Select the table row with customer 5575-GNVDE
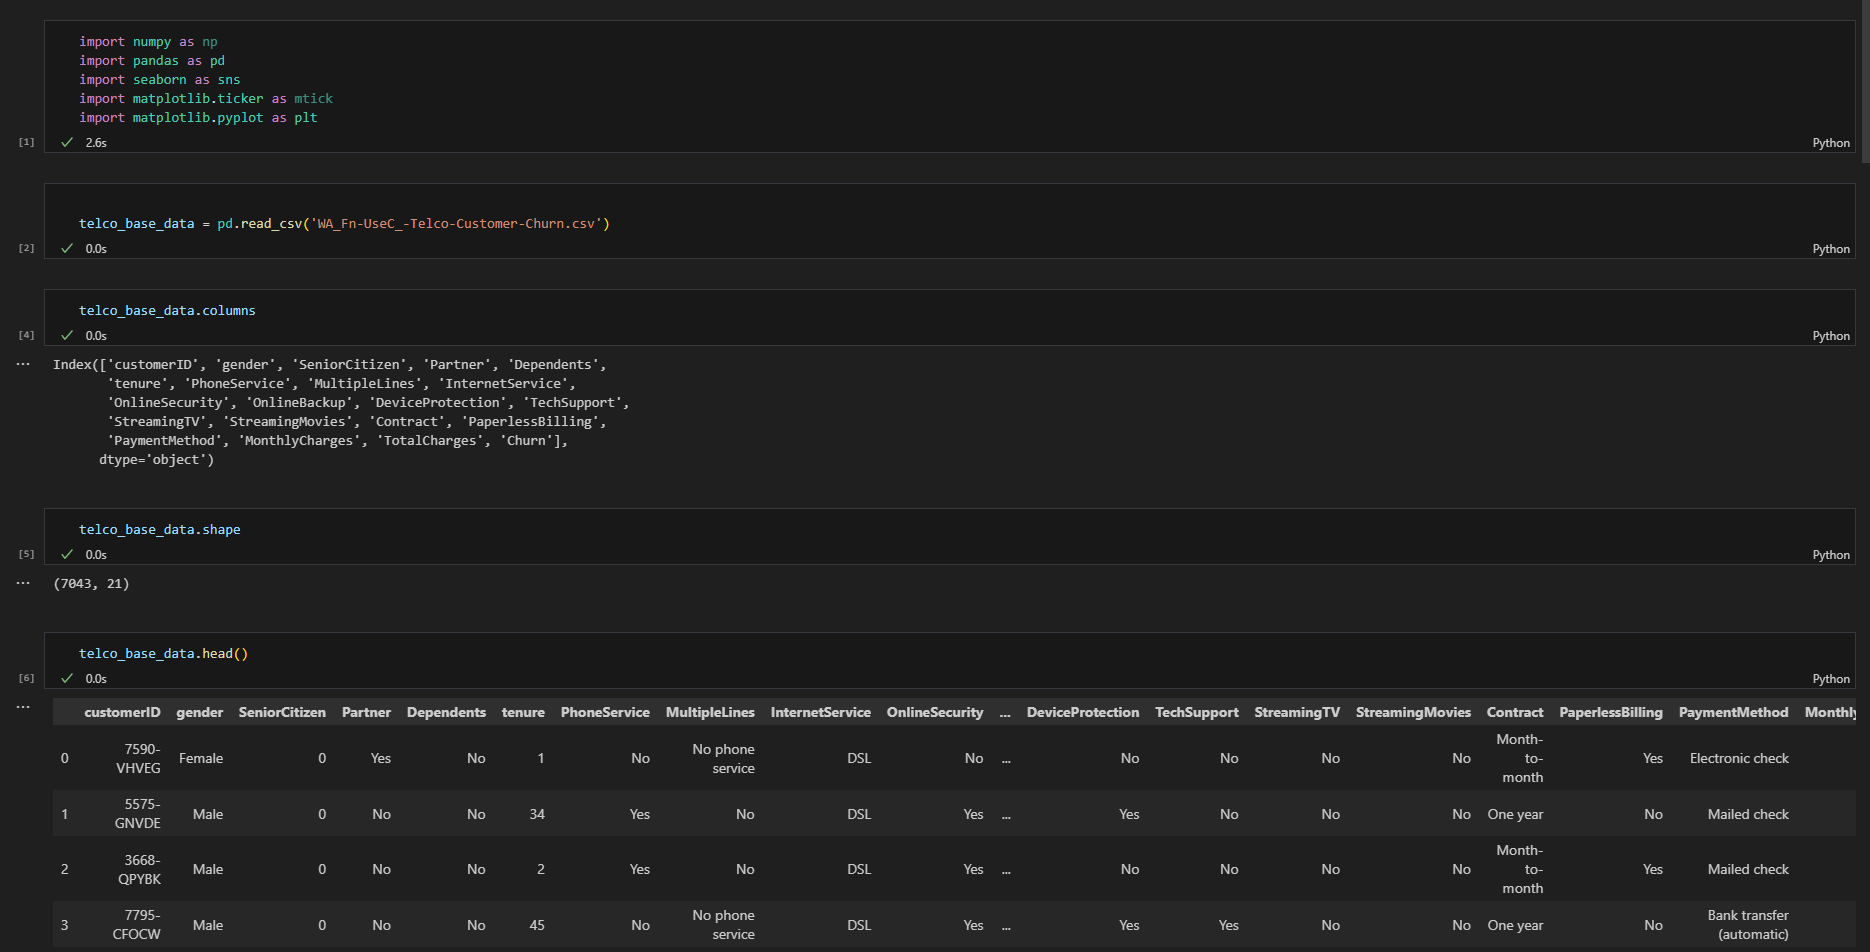Screen dimensions: 1870x952 tap(954, 814)
